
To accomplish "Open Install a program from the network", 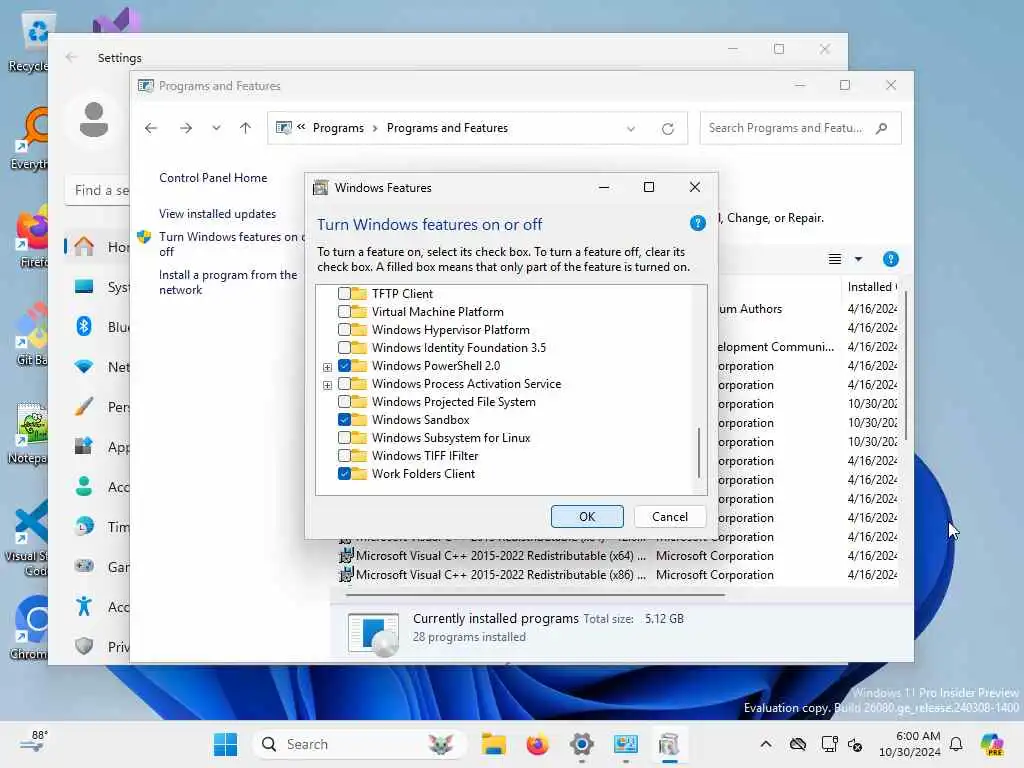I will [228, 282].
